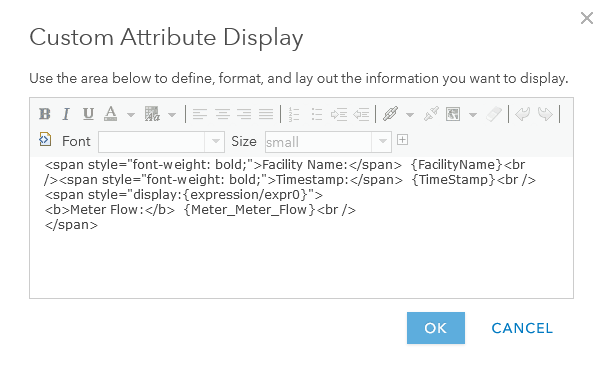Open text color dropdown arrow

pyautogui.click(x=131, y=115)
